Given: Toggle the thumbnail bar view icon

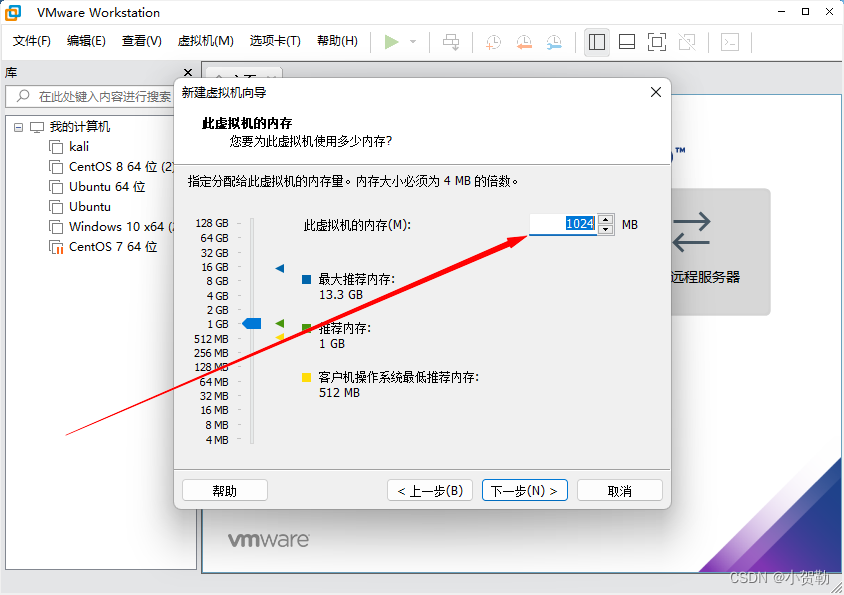Looking at the screenshot, I should (627, 42).
